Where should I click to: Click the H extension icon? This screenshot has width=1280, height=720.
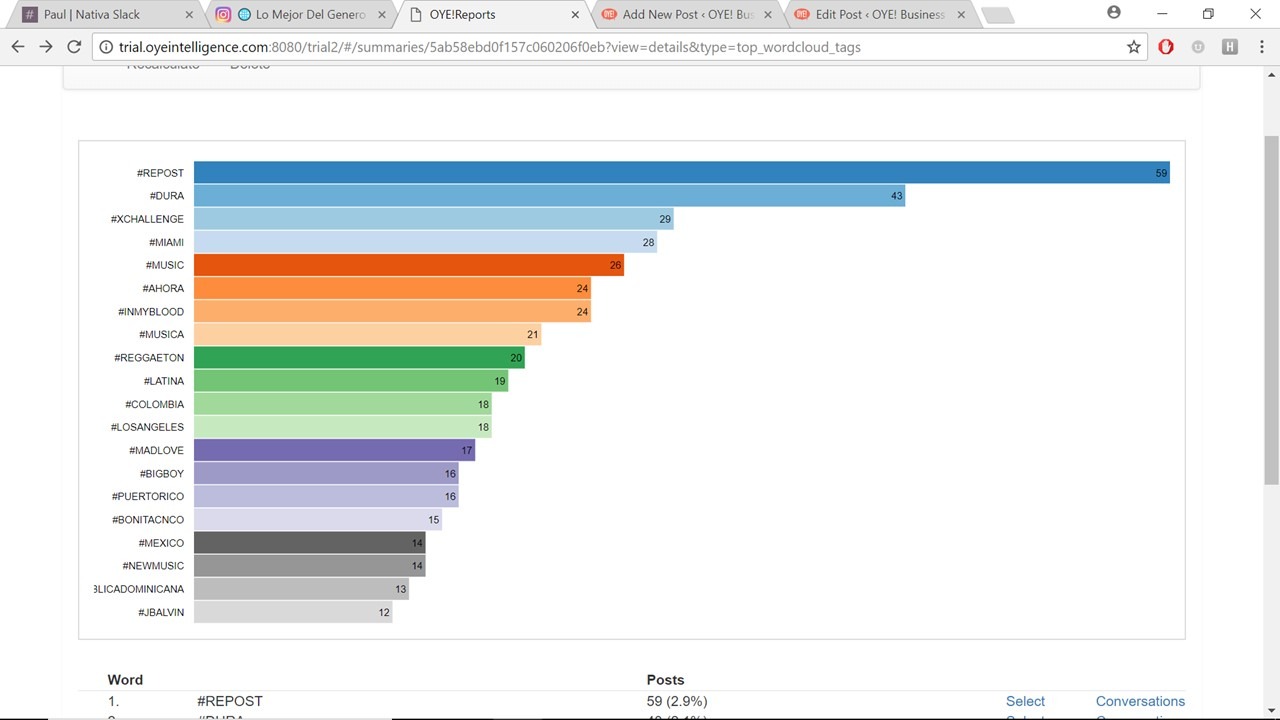[1229, 47]
